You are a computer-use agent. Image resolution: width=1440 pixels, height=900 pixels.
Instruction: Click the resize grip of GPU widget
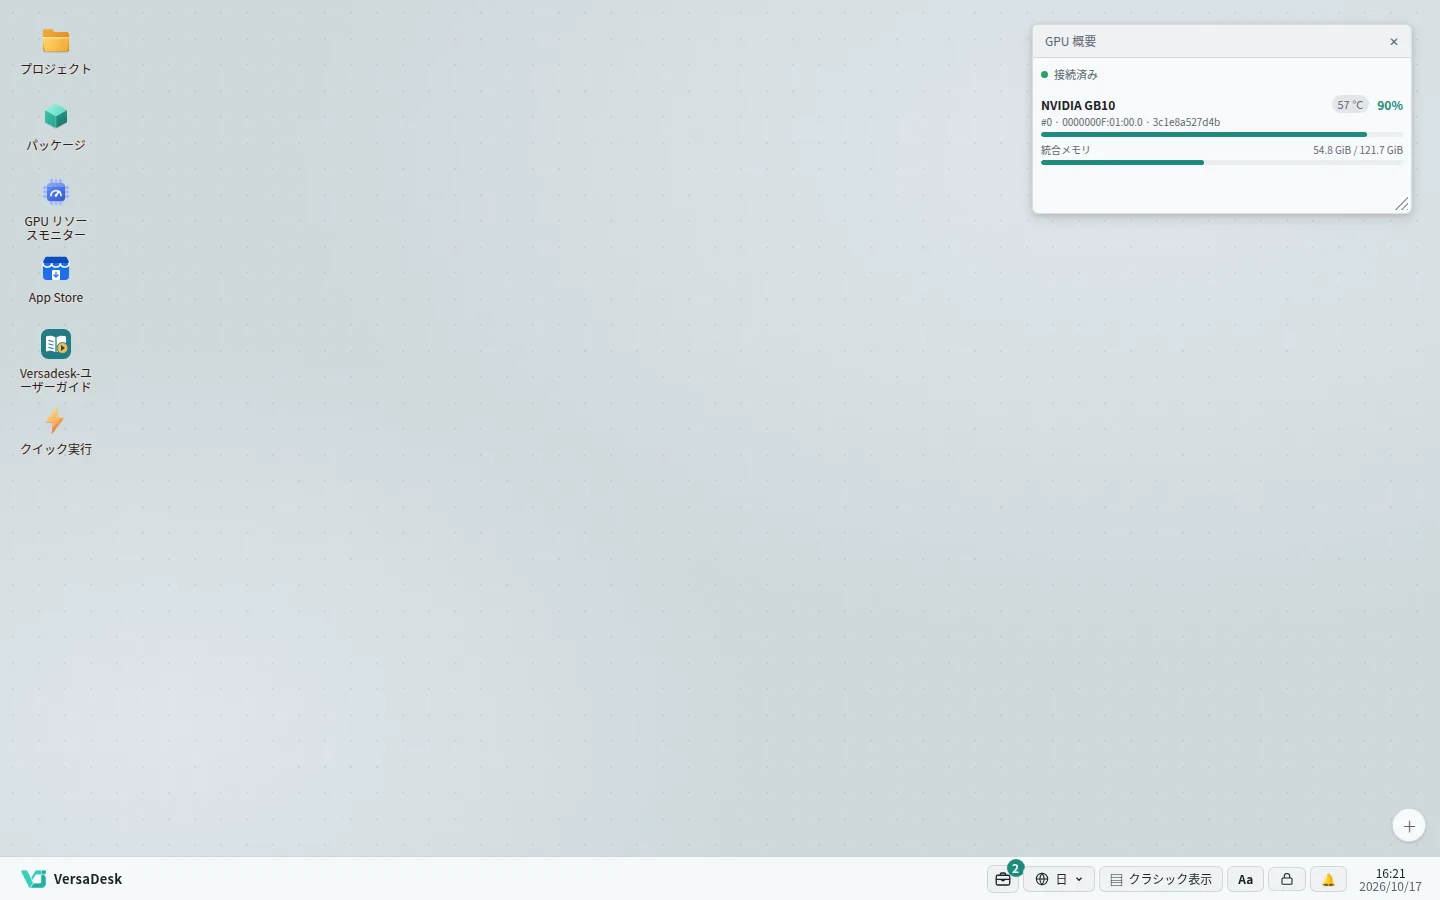[1402, 204]
